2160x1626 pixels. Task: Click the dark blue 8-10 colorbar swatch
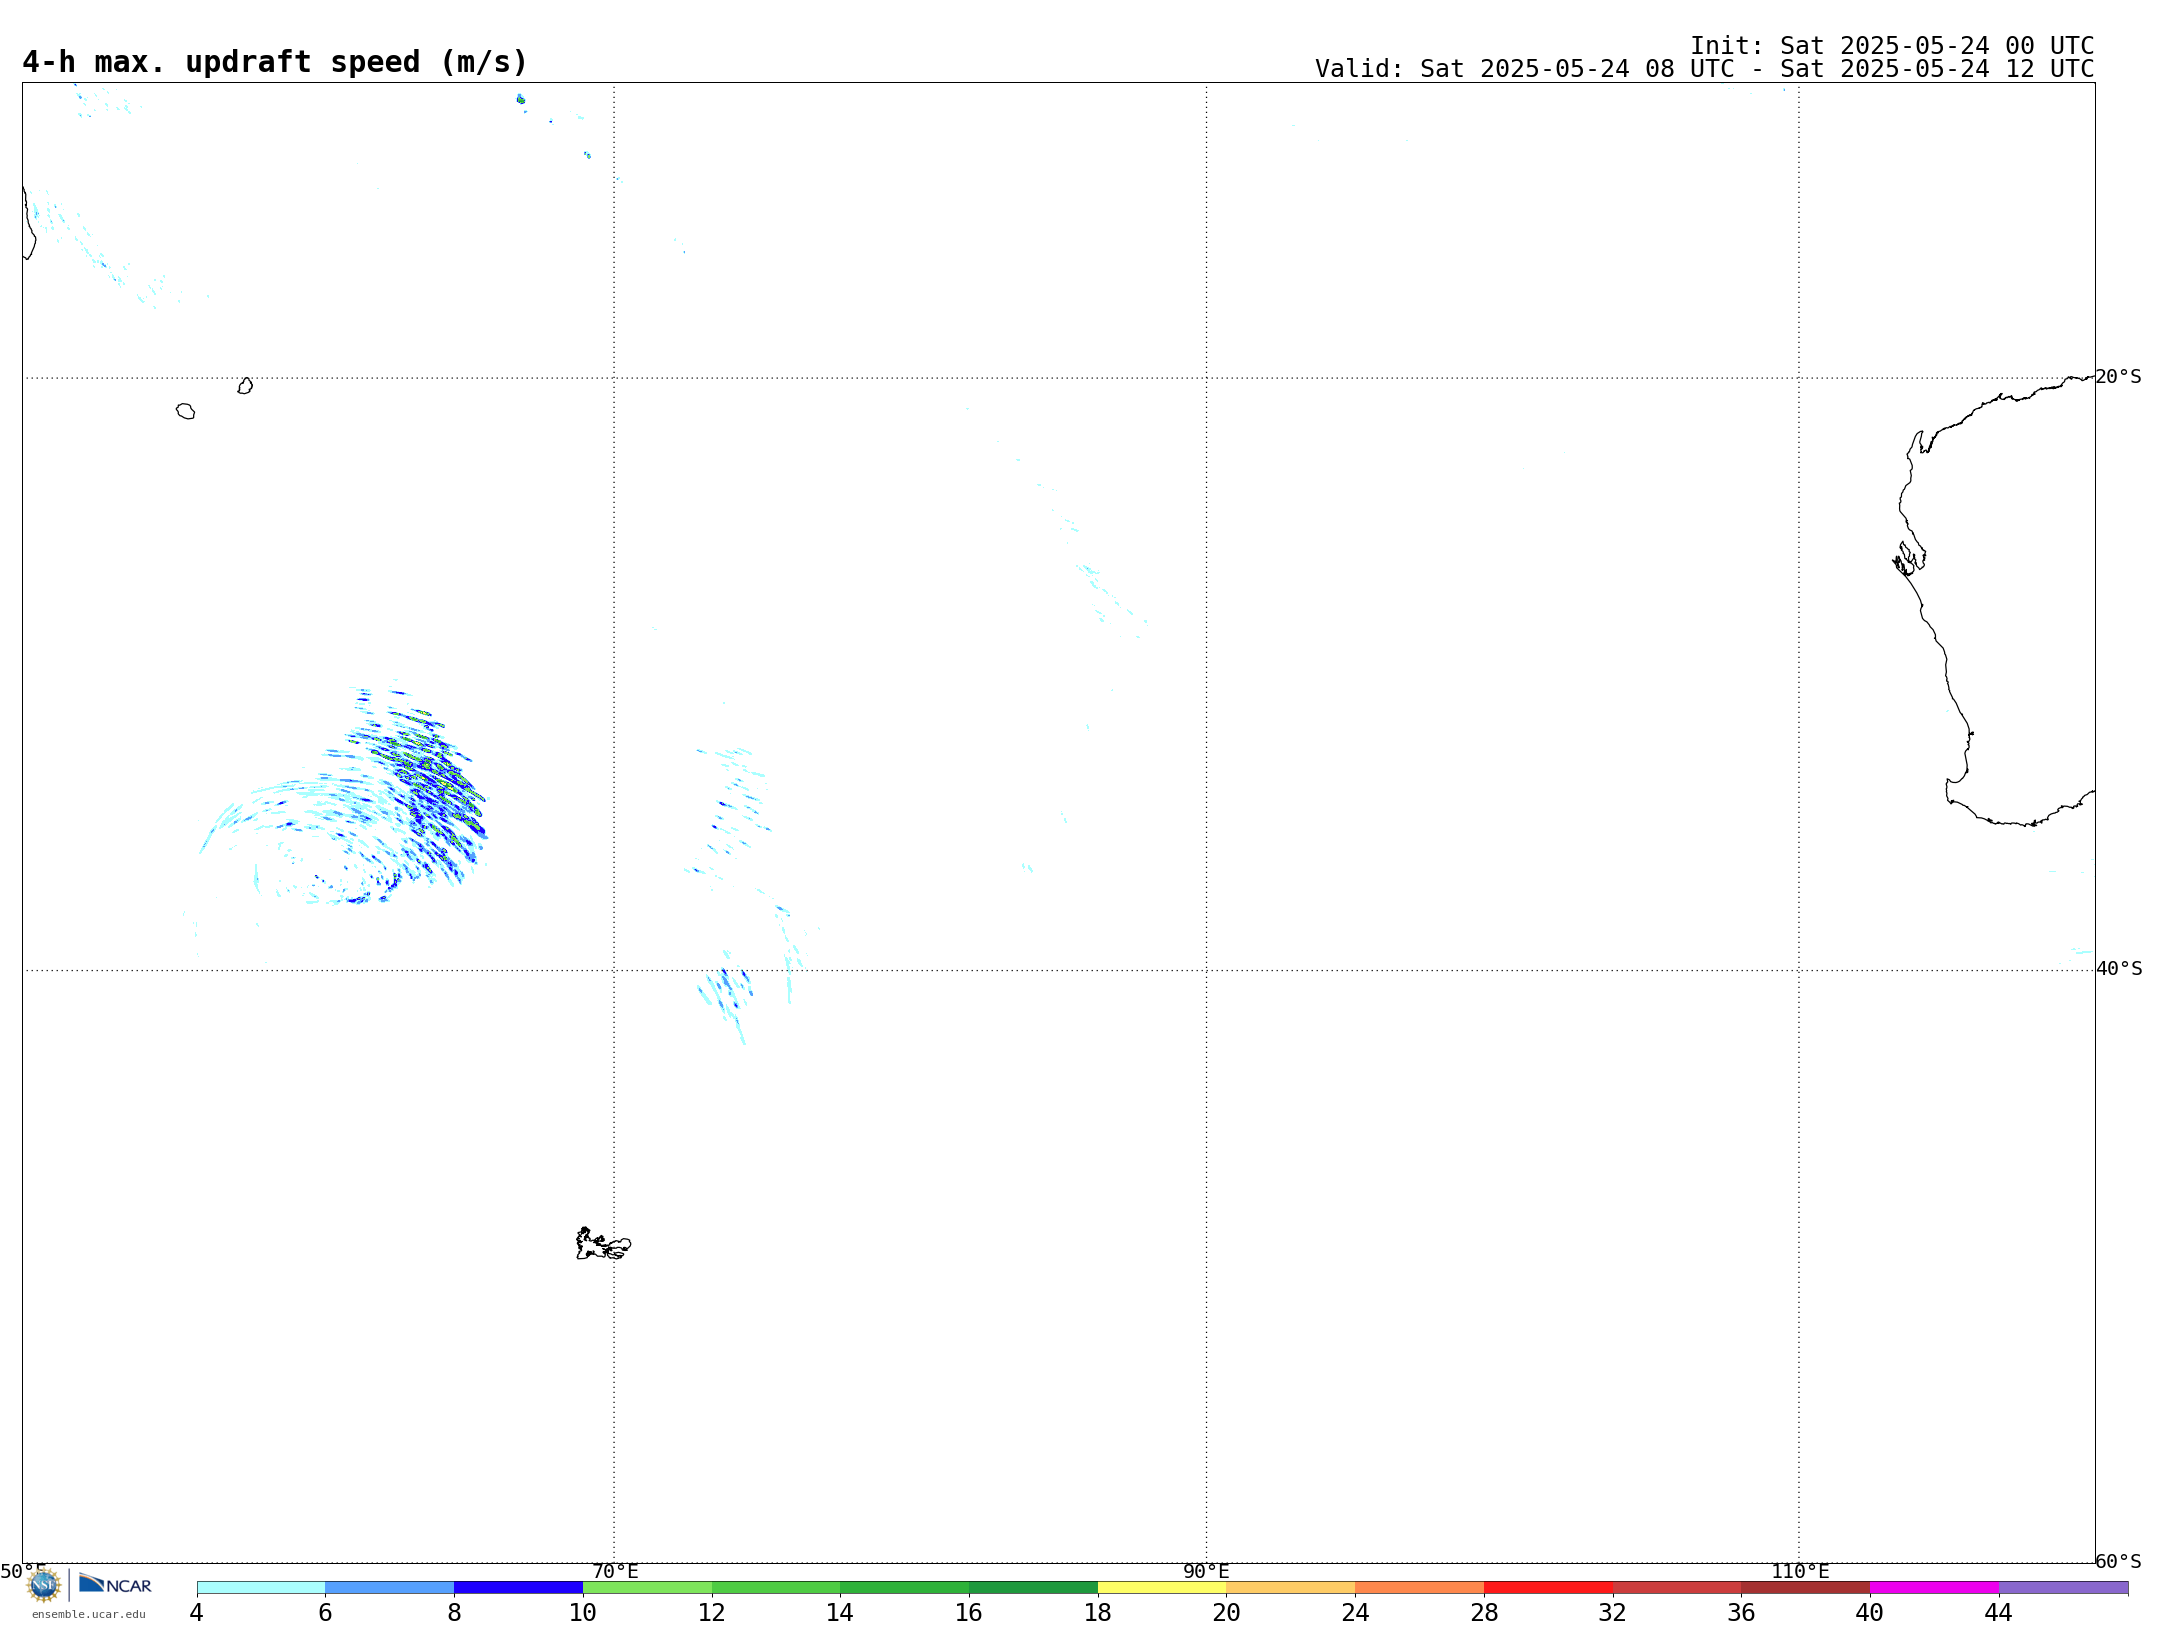tap(519, 1588)
